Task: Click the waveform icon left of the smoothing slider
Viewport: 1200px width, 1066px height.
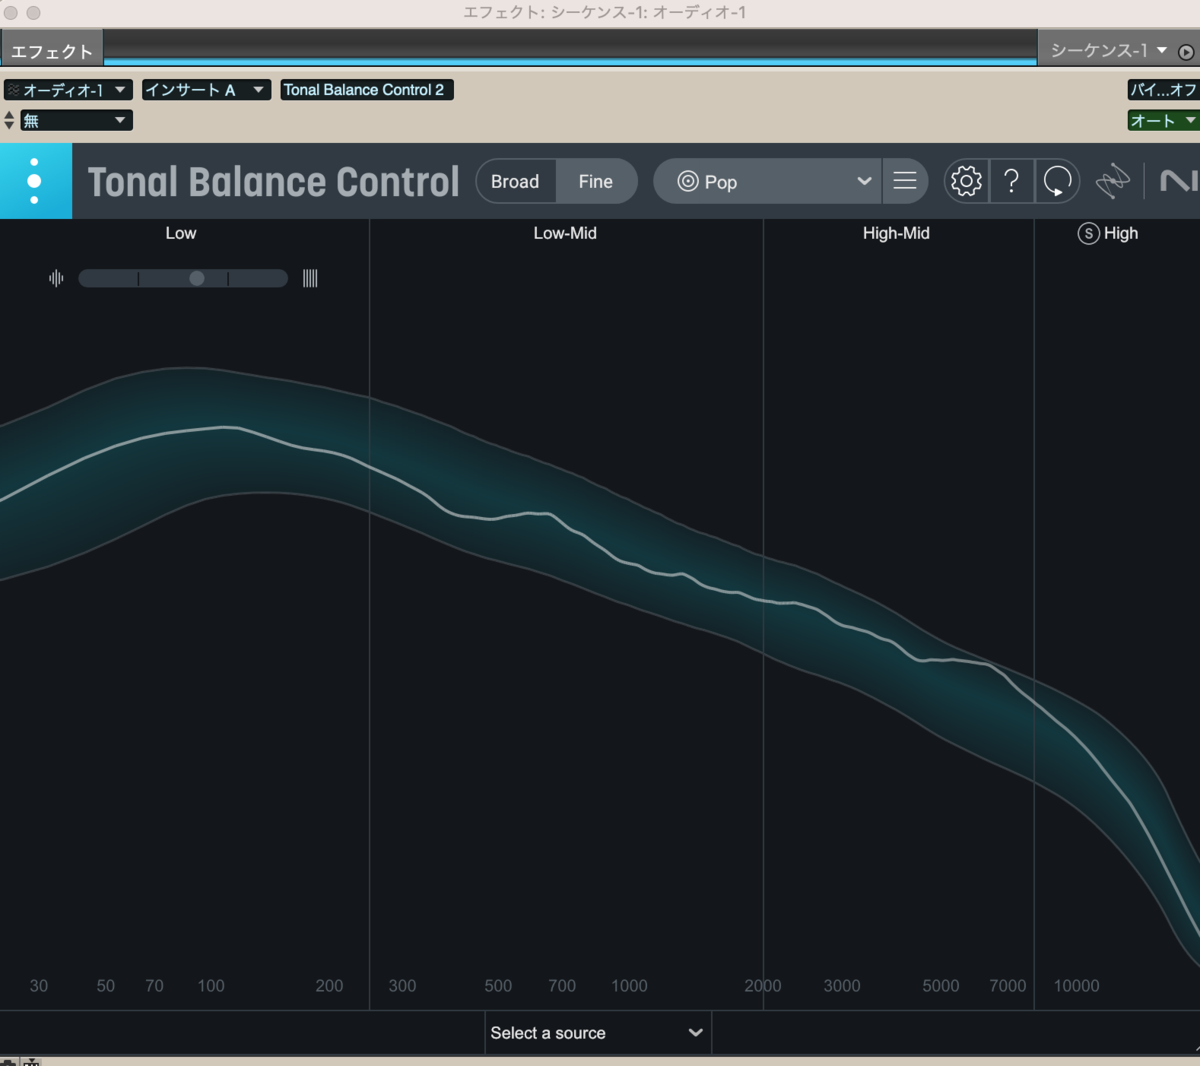Action: coord(55,278)
